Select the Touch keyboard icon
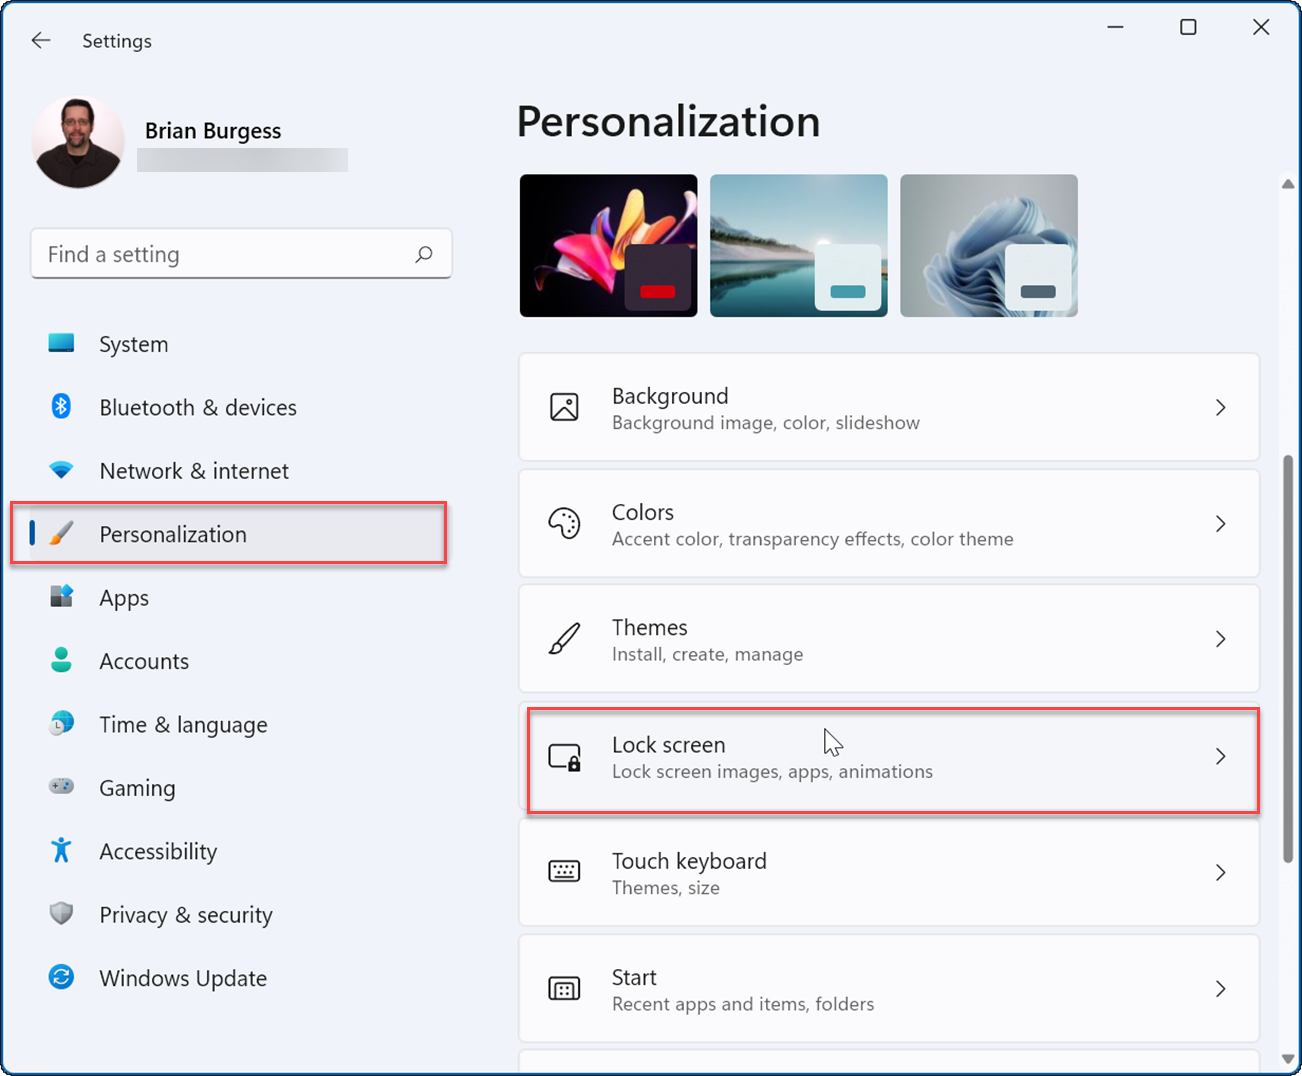1302x1076 pixels. click(565, 872)
